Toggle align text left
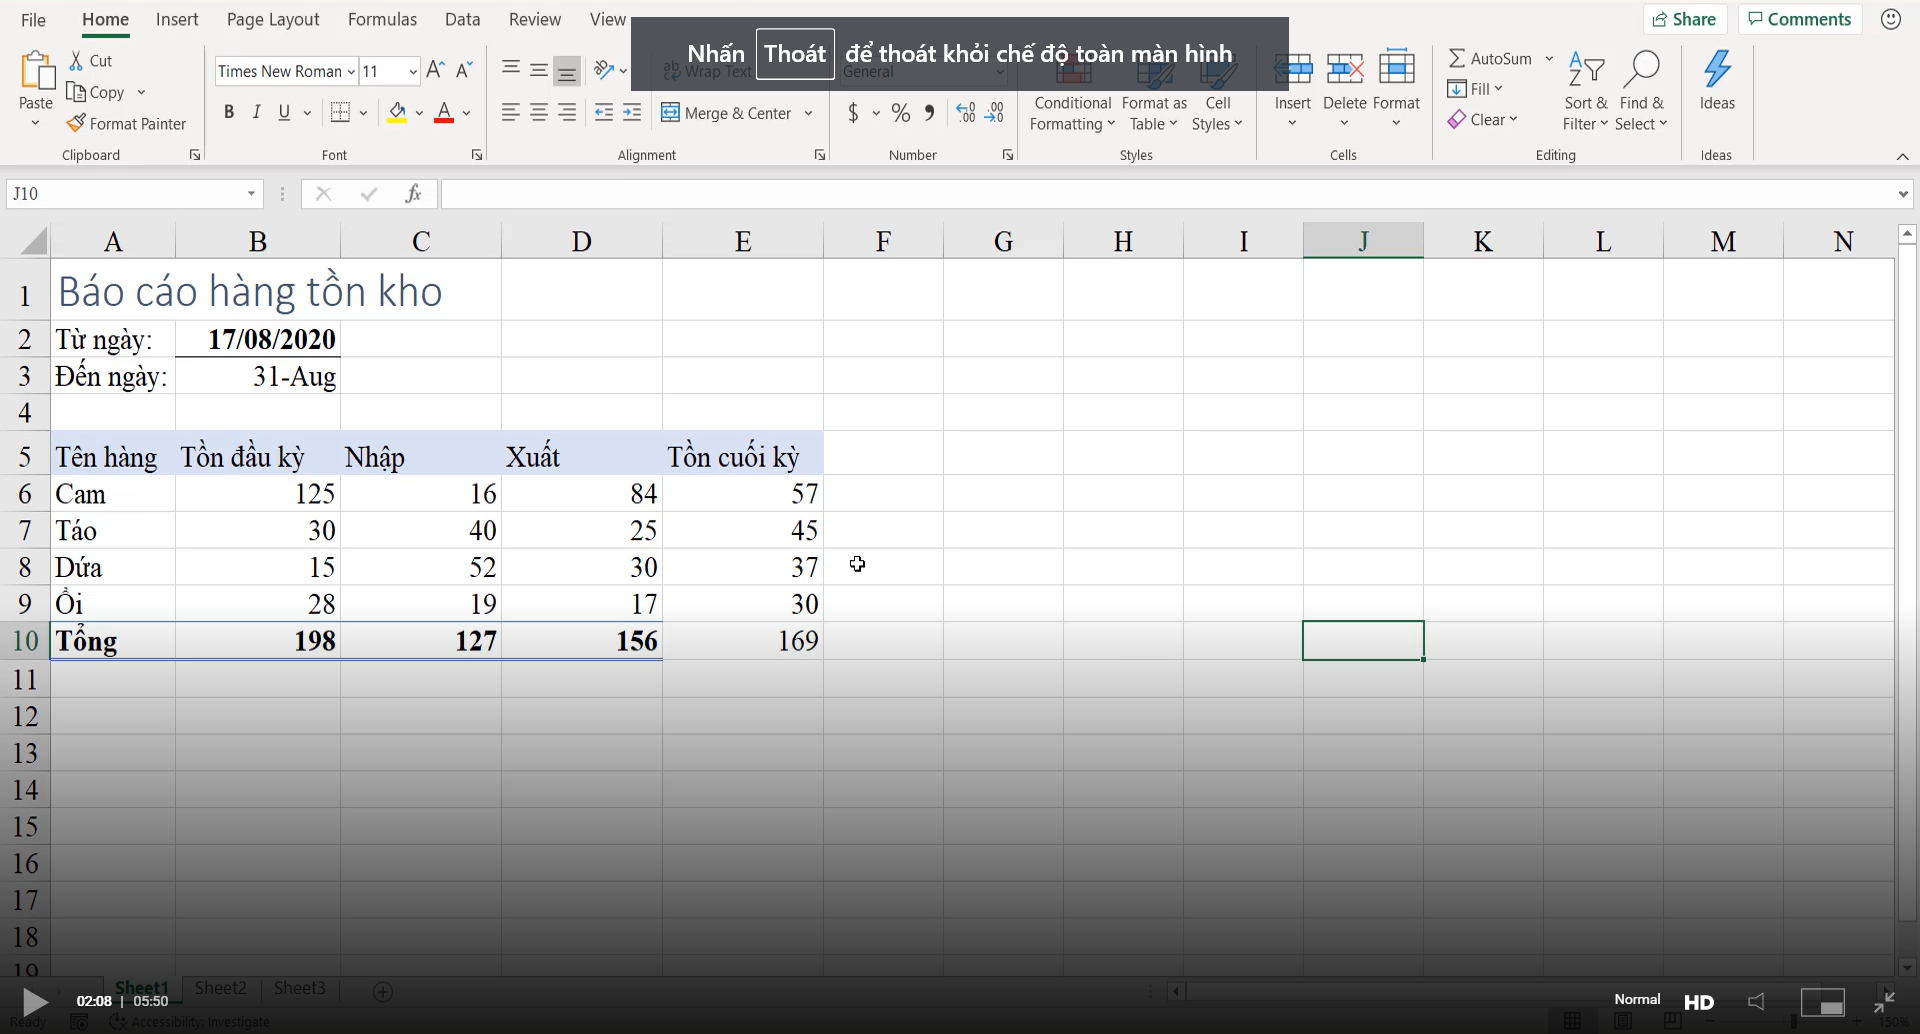This screenshot has width=1920, height=1034. click(511, 113)
